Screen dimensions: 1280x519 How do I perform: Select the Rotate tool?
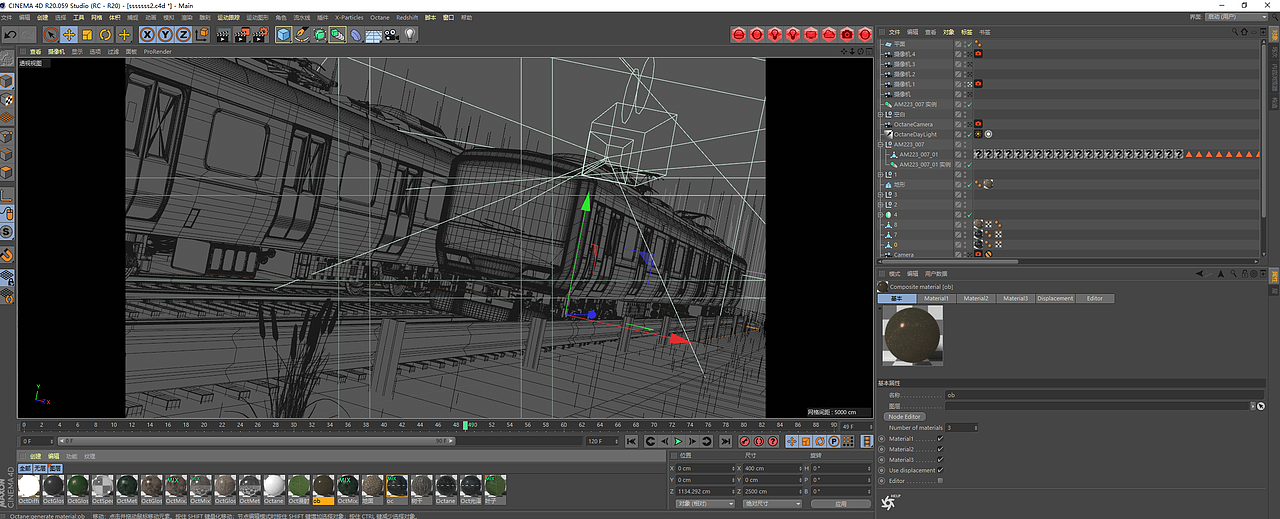click(x=105, y=34)
